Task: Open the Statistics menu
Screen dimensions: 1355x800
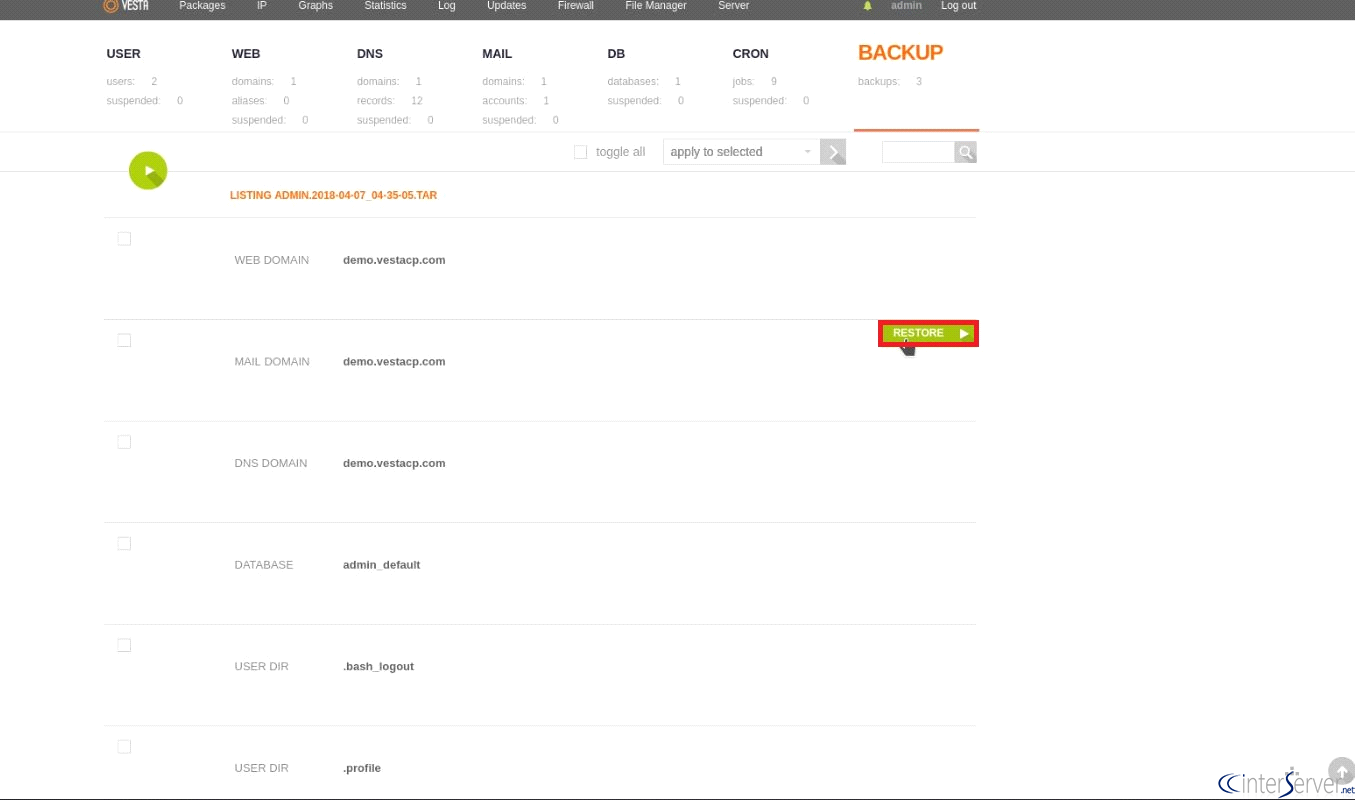Action: [x=385, y=6]
